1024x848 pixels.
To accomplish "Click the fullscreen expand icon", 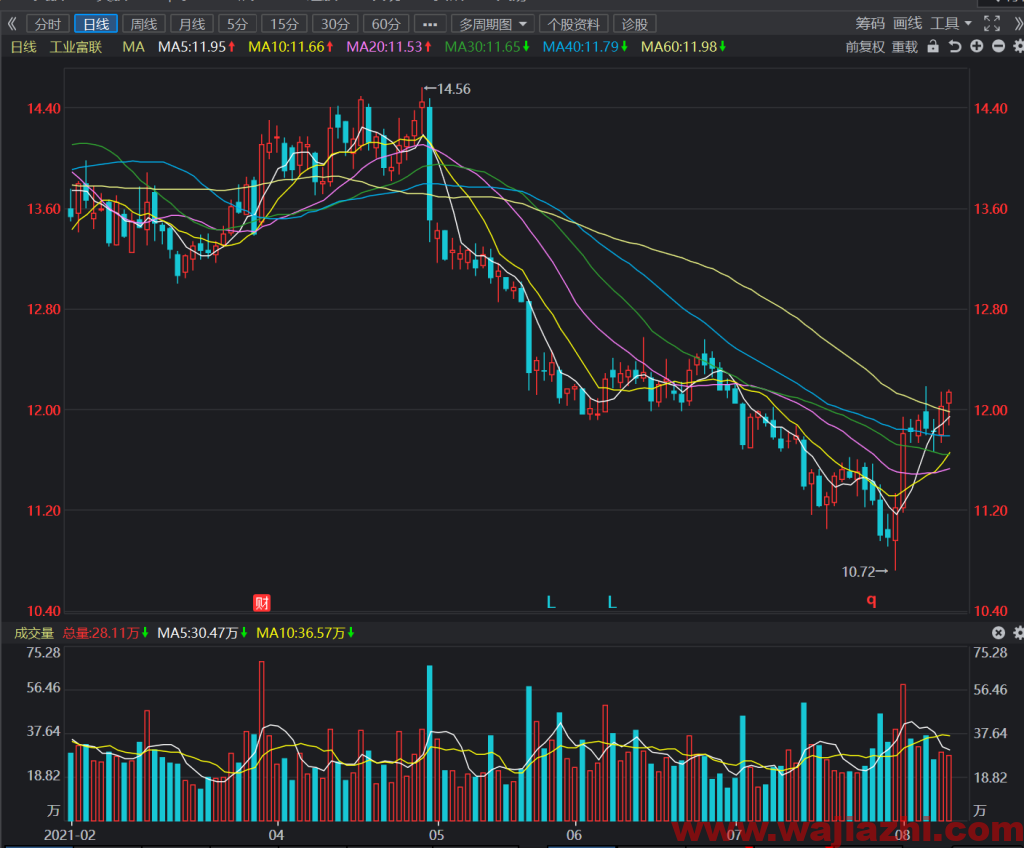I will click(x=992, y=24).
